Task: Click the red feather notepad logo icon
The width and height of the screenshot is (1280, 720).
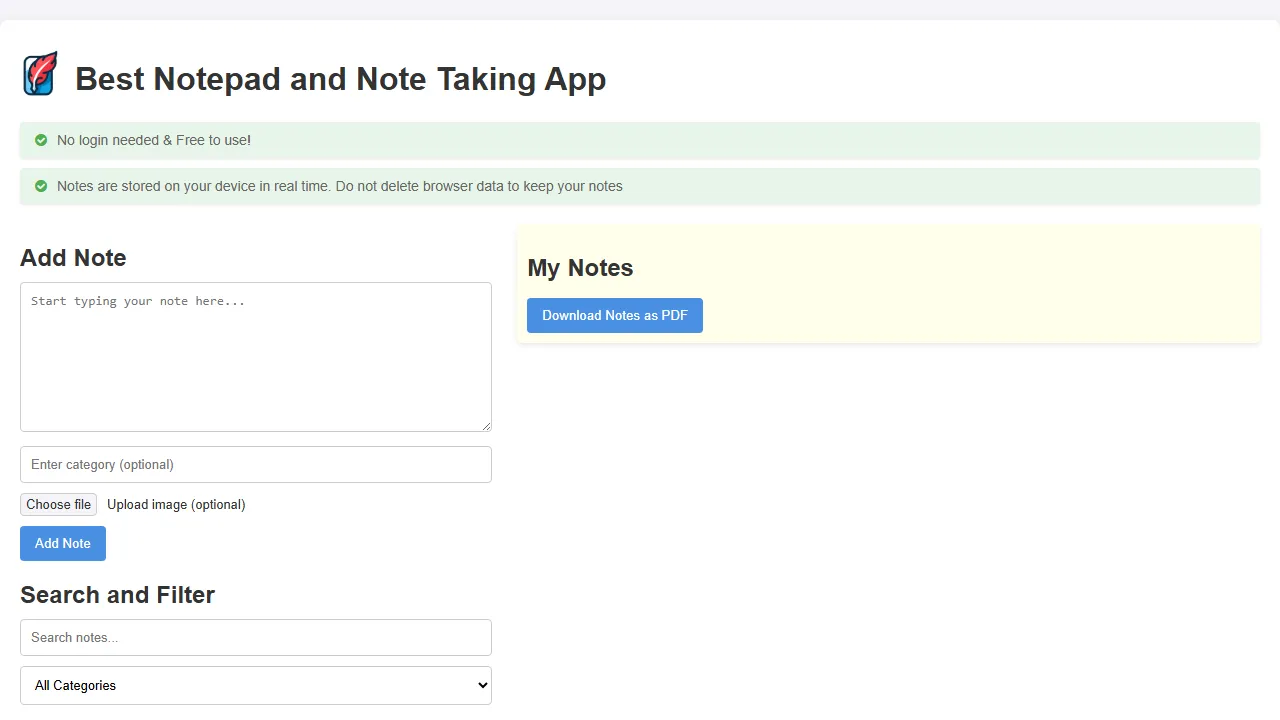Action: [39, 73]
